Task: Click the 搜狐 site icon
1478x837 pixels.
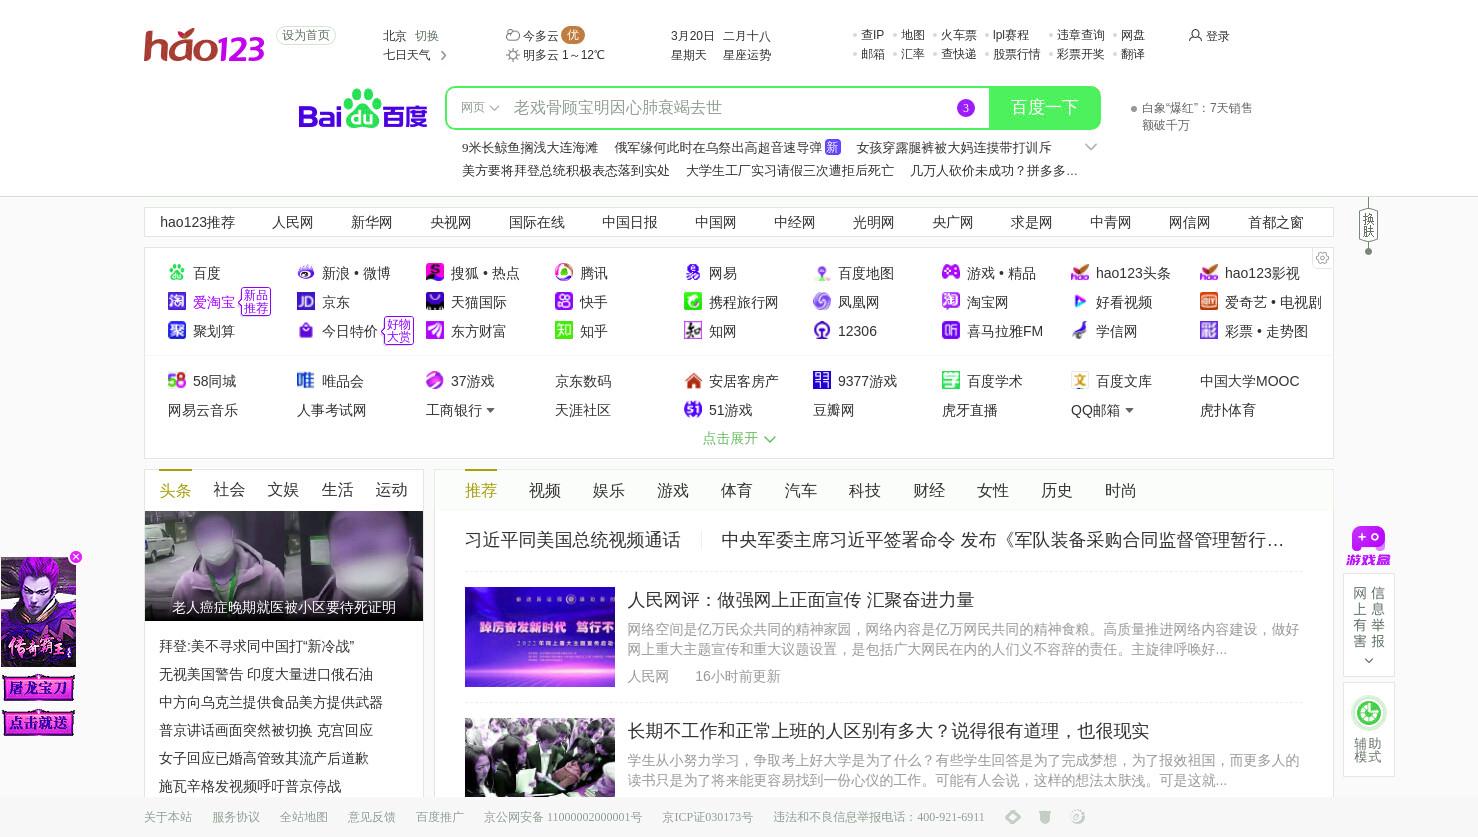Action: (435, 272)
